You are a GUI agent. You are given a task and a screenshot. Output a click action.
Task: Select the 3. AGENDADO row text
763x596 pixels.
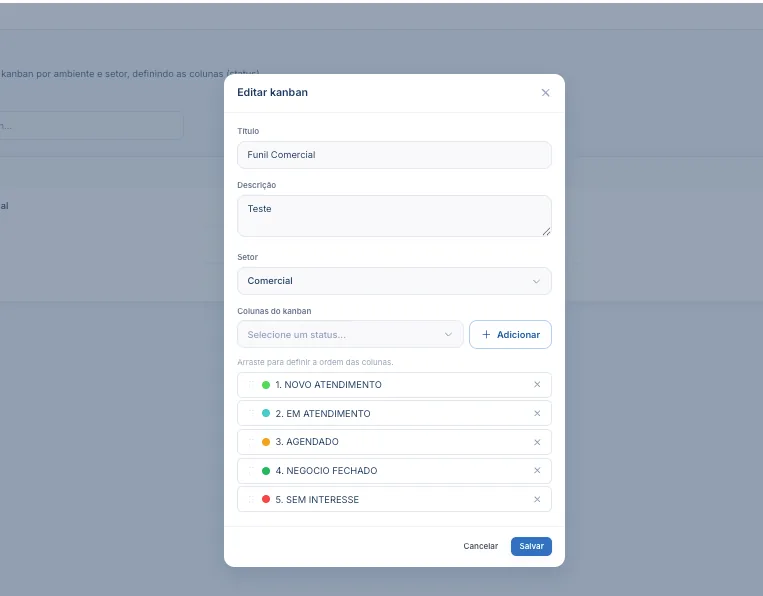[307, 442]
